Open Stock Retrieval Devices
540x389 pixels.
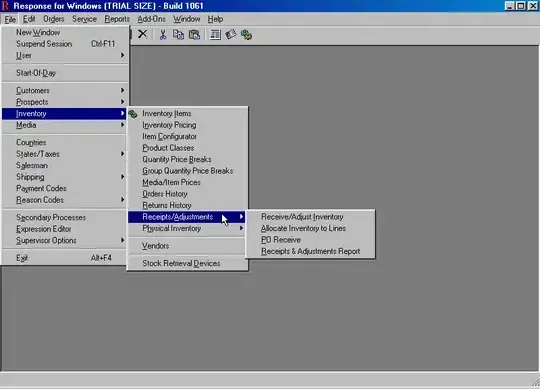pyautogui.click(x=187, y=263)
